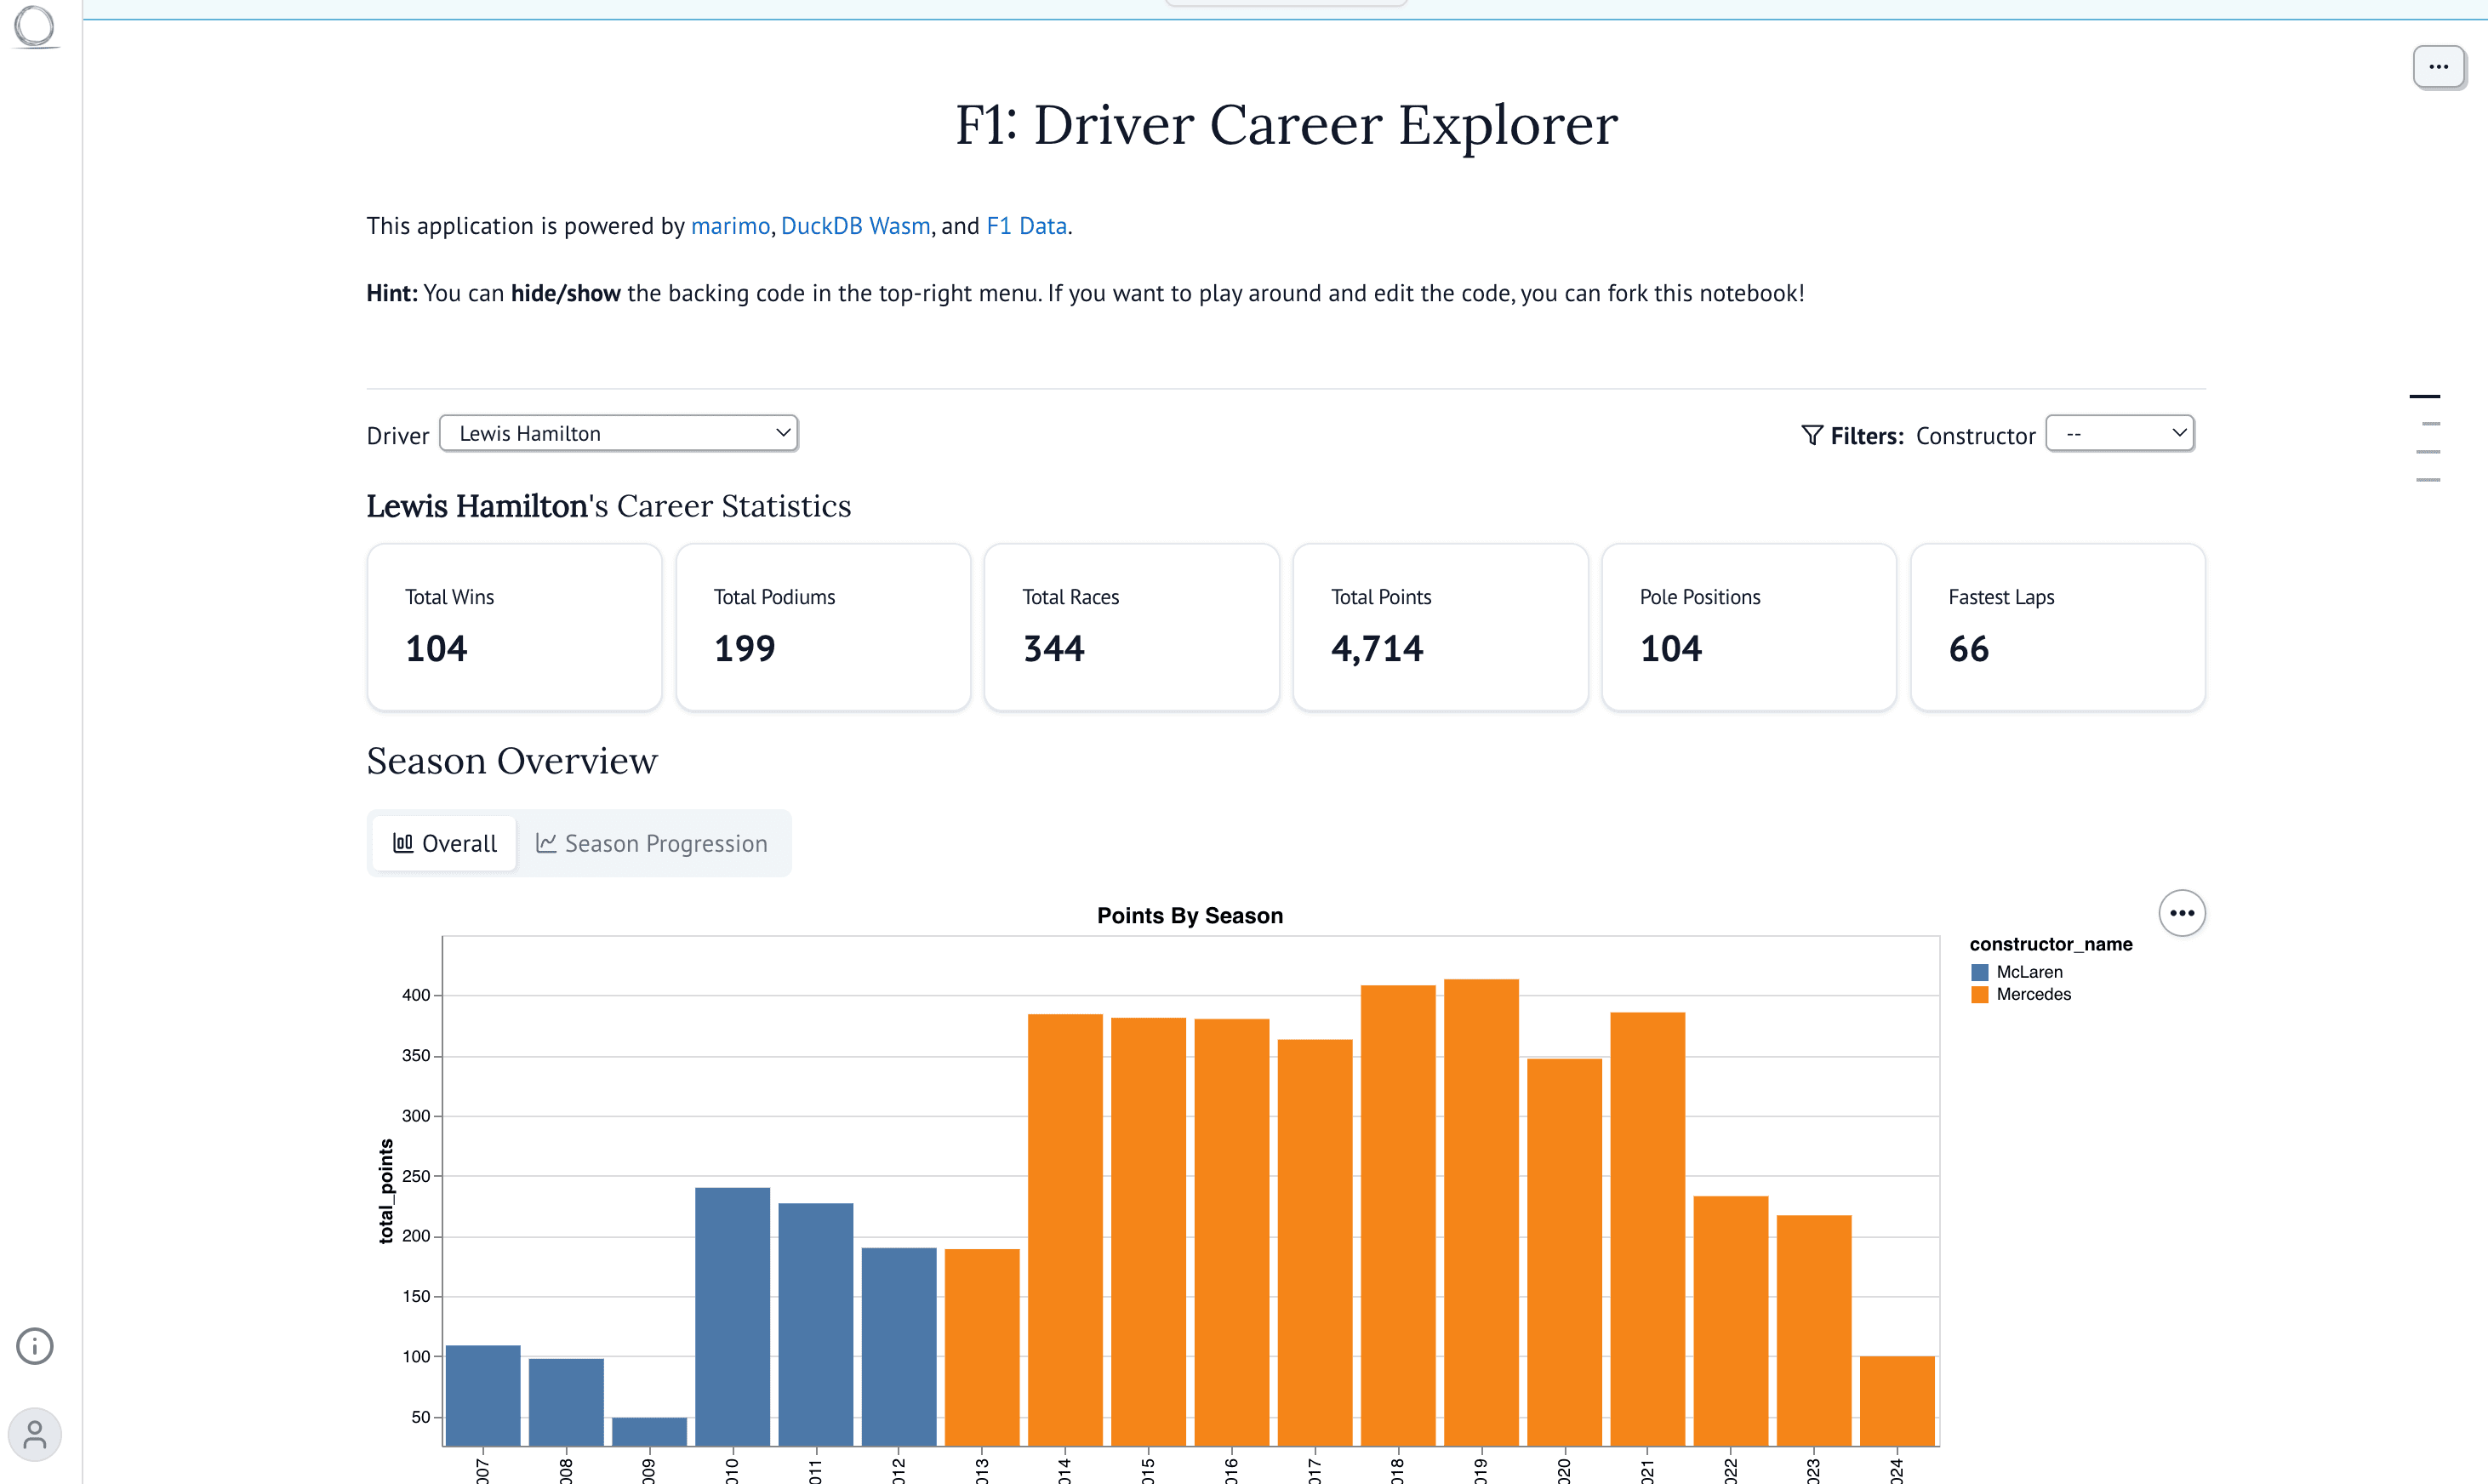Click the marimo link

pyautogui.click(x=731, y=225)
